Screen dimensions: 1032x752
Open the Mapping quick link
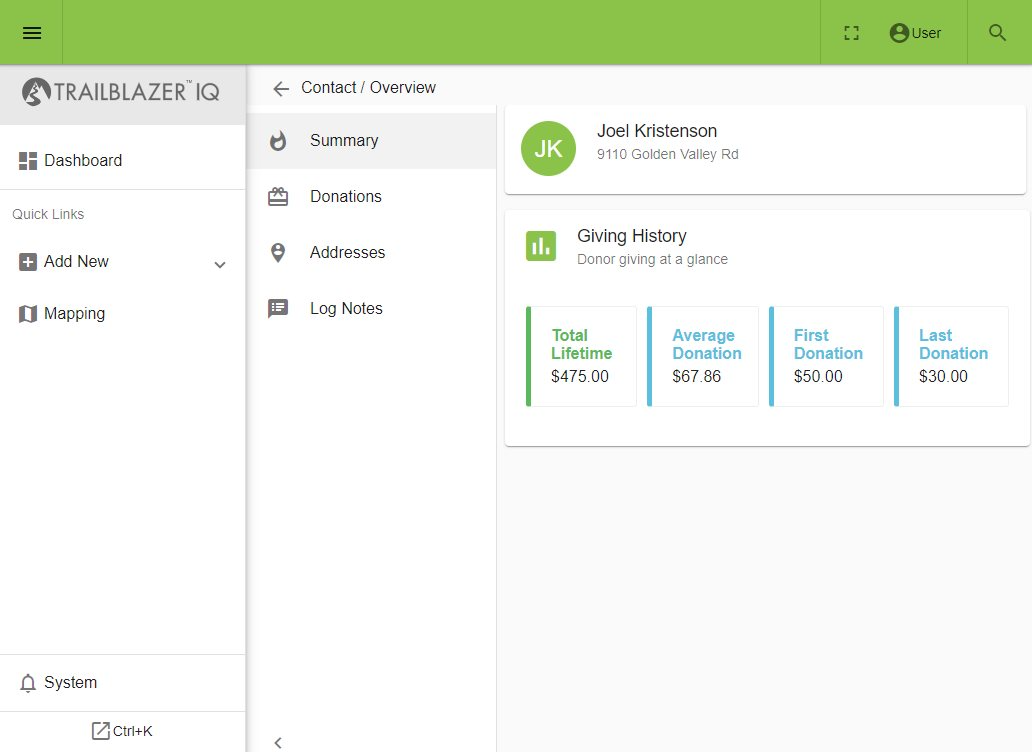tap(122, 314)
